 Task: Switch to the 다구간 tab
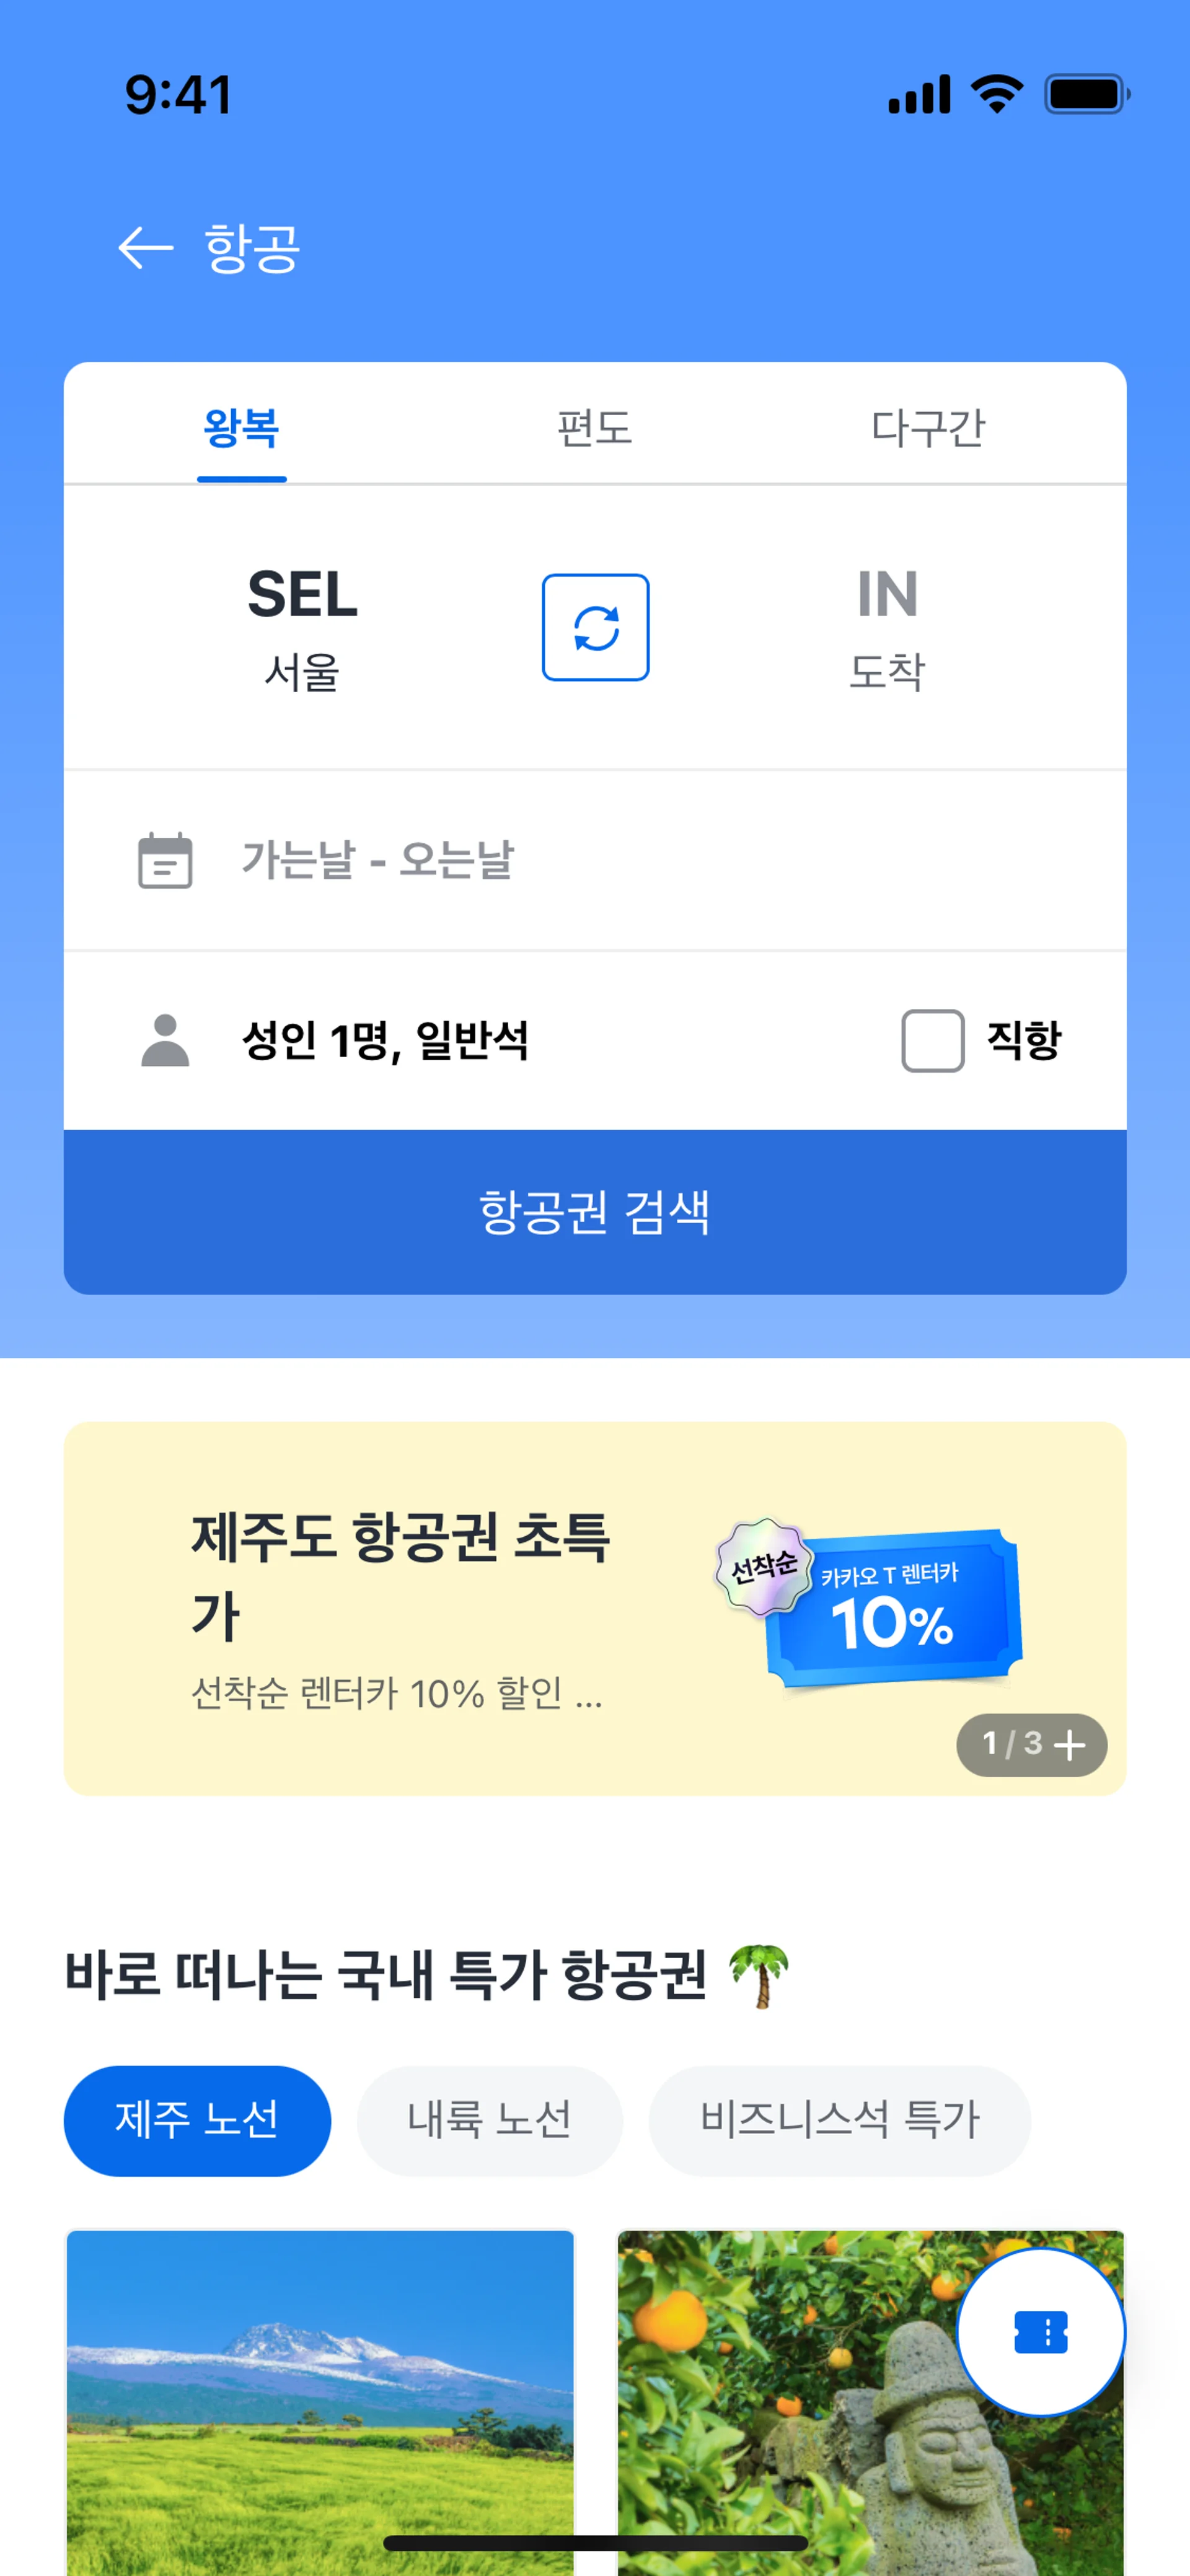pyautogui.click(x=928, y=428)
